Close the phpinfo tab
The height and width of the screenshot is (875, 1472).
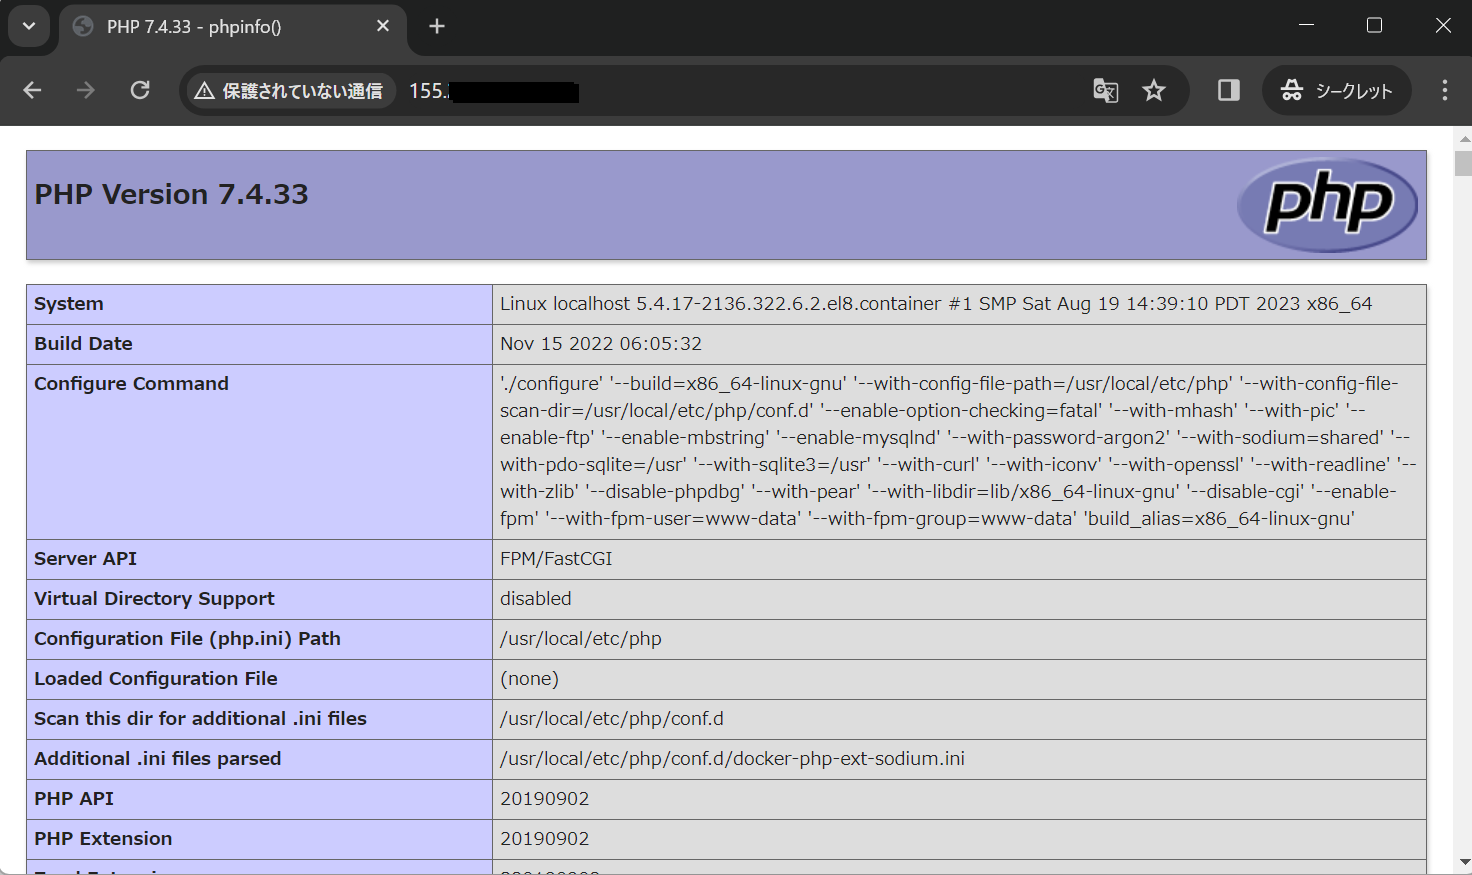point(383,26)
